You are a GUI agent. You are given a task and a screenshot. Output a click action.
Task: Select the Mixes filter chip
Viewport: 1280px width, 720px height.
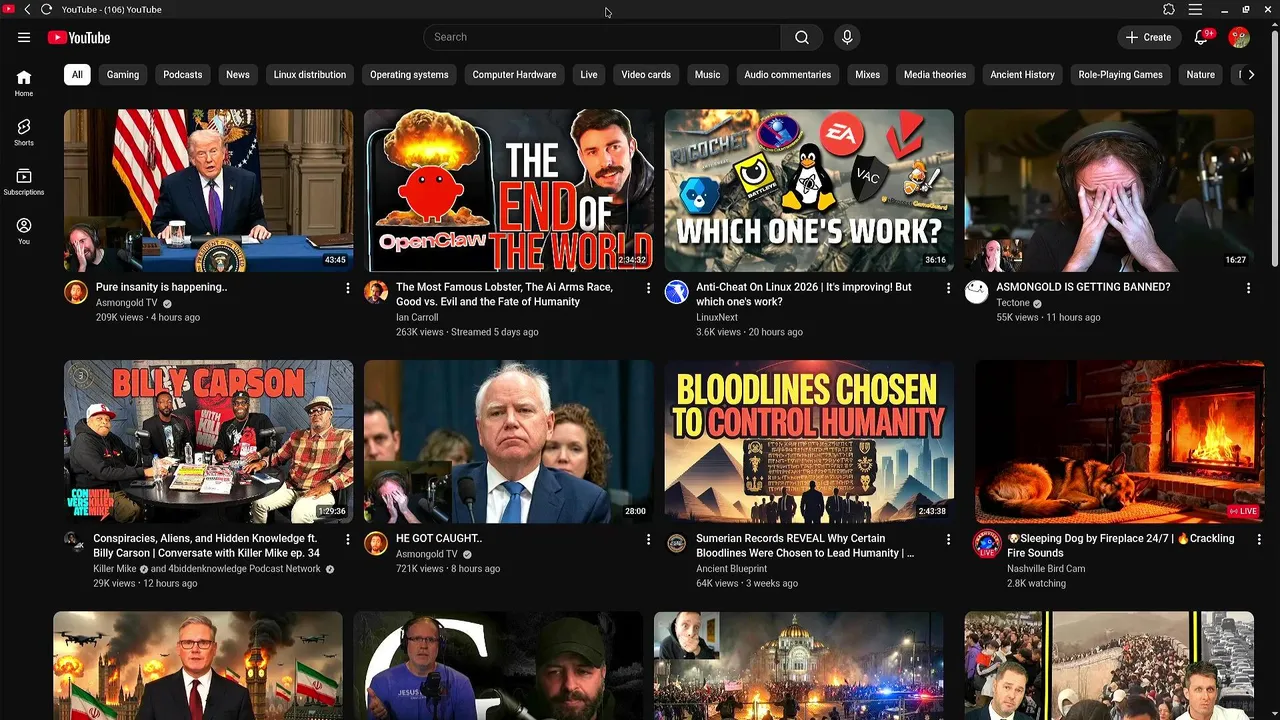click(868, 75)
